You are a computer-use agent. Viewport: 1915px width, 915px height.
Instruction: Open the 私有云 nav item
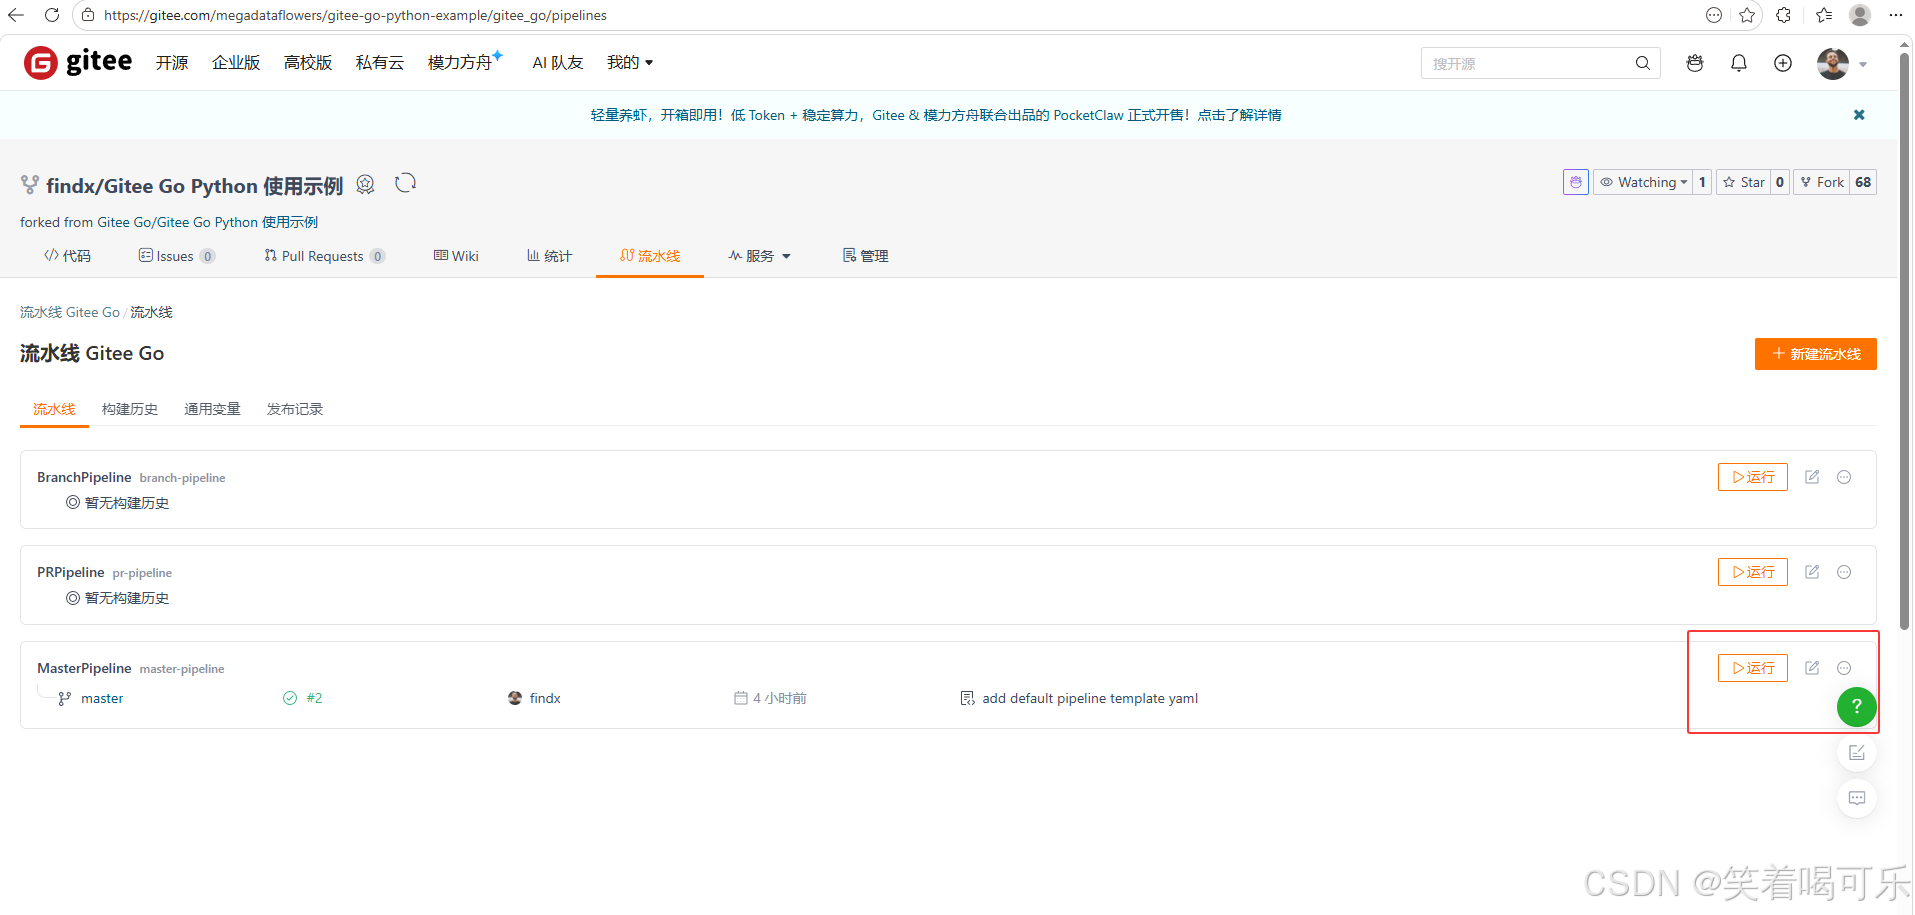pos(380,62)
